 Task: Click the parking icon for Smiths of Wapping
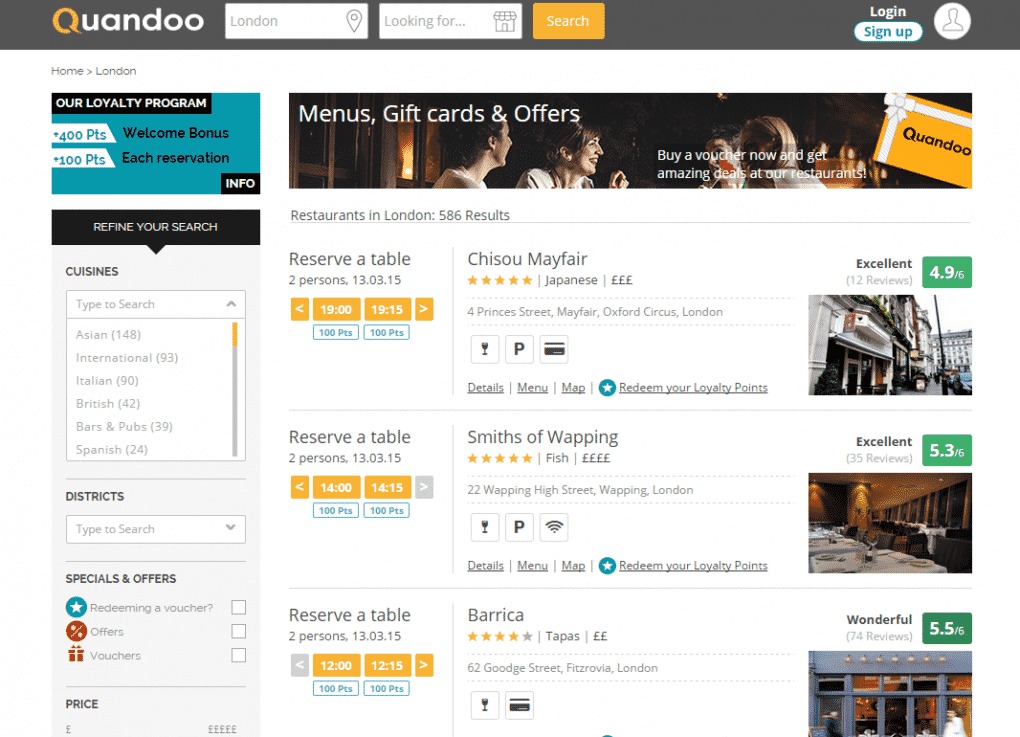[x=519, y=527]
